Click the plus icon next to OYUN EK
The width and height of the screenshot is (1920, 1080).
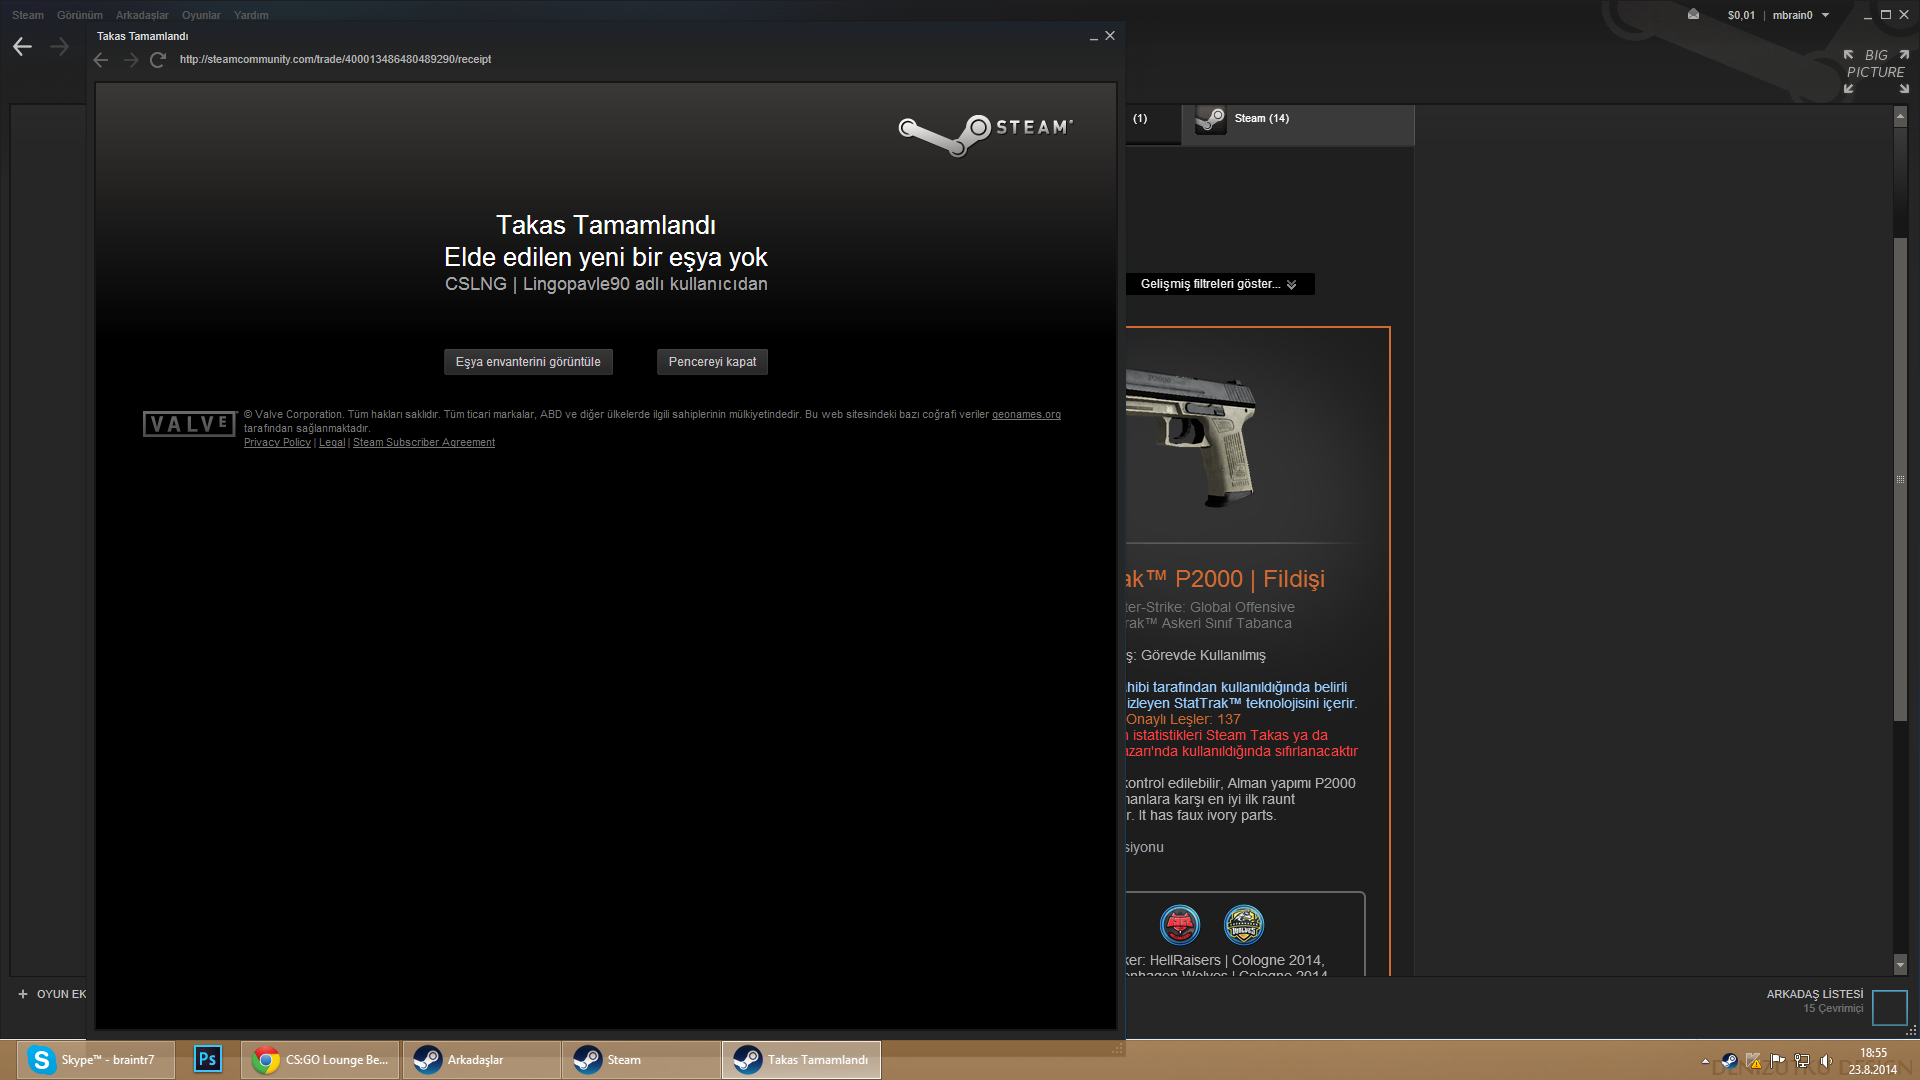[23, 994]
